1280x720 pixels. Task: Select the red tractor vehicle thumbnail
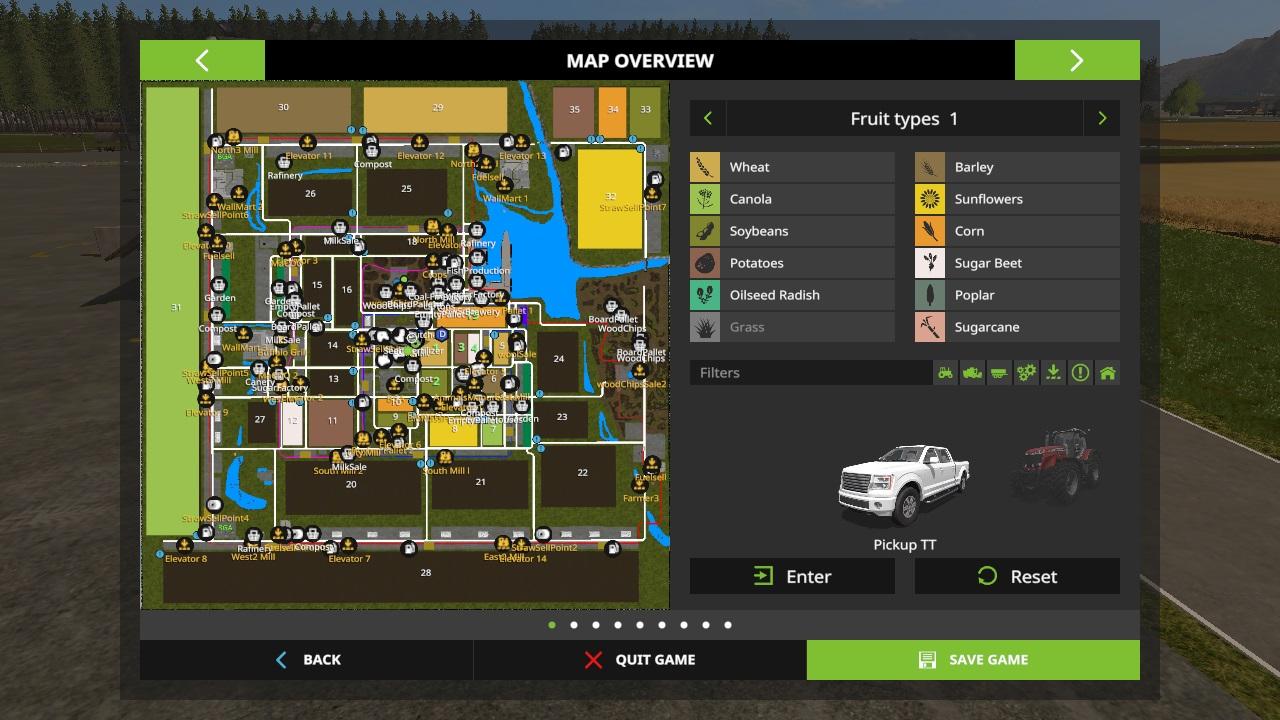click(x=1054, y=467)
